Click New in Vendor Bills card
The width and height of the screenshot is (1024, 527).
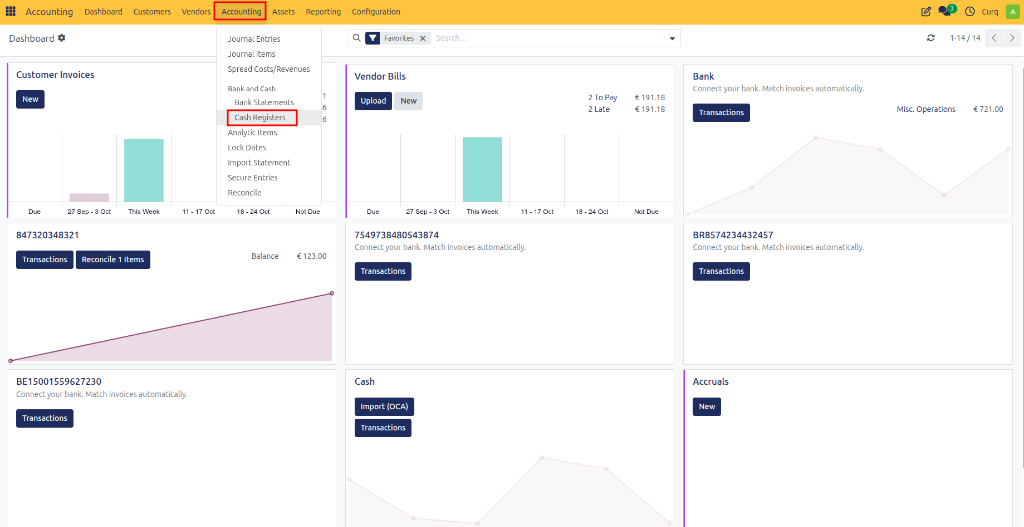coord(409,101)
